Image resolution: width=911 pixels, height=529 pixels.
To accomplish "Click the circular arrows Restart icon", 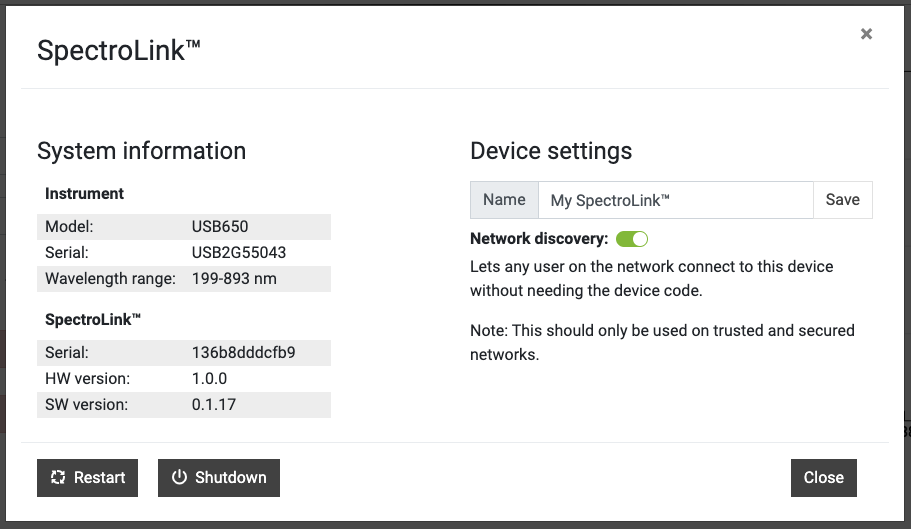I will point(58,478).
